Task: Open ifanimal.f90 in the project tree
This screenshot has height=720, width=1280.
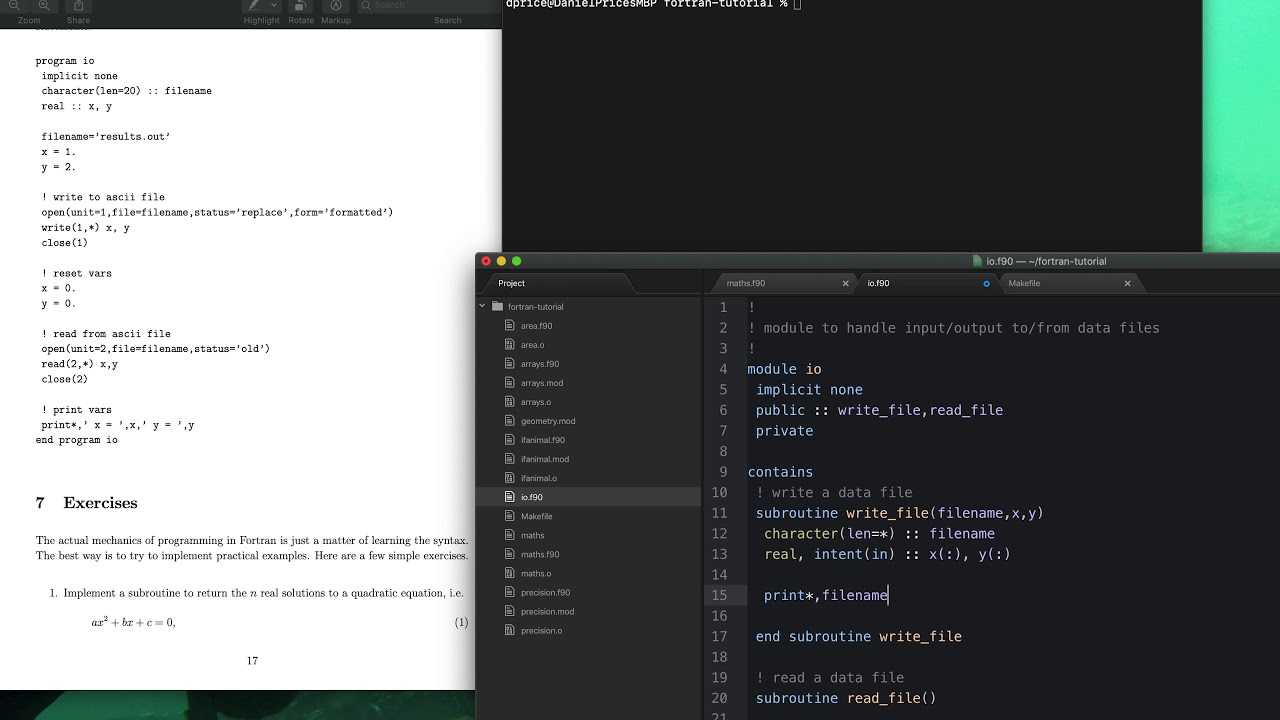Action: pyautogui.click(x=543, y=440)
